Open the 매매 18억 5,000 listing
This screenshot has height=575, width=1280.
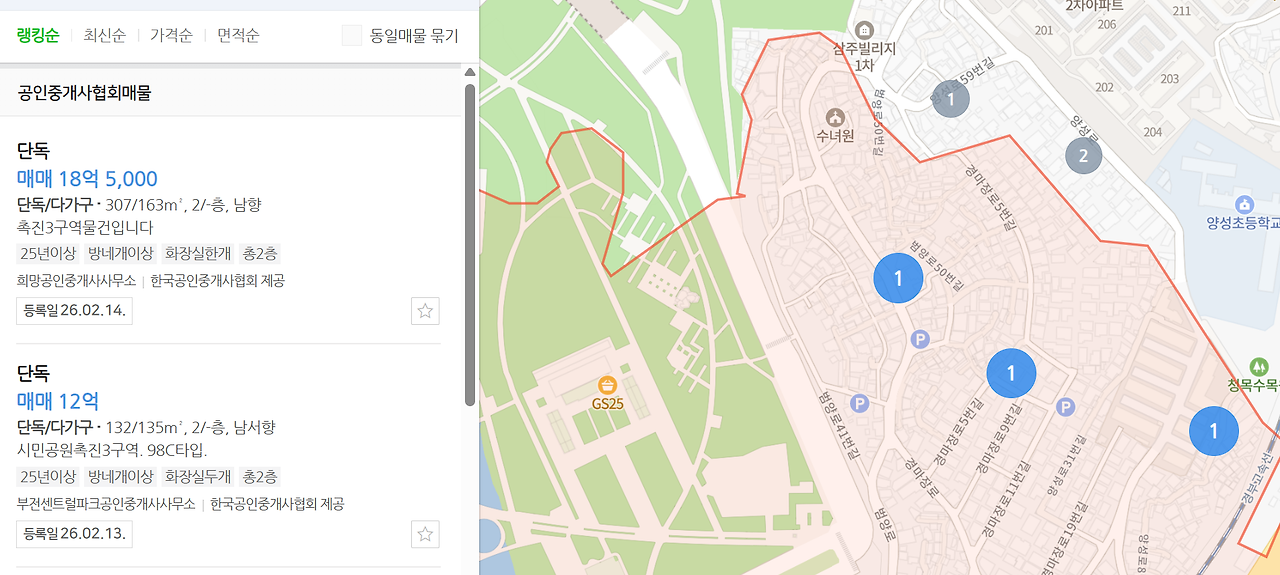(x=88, y=179)
